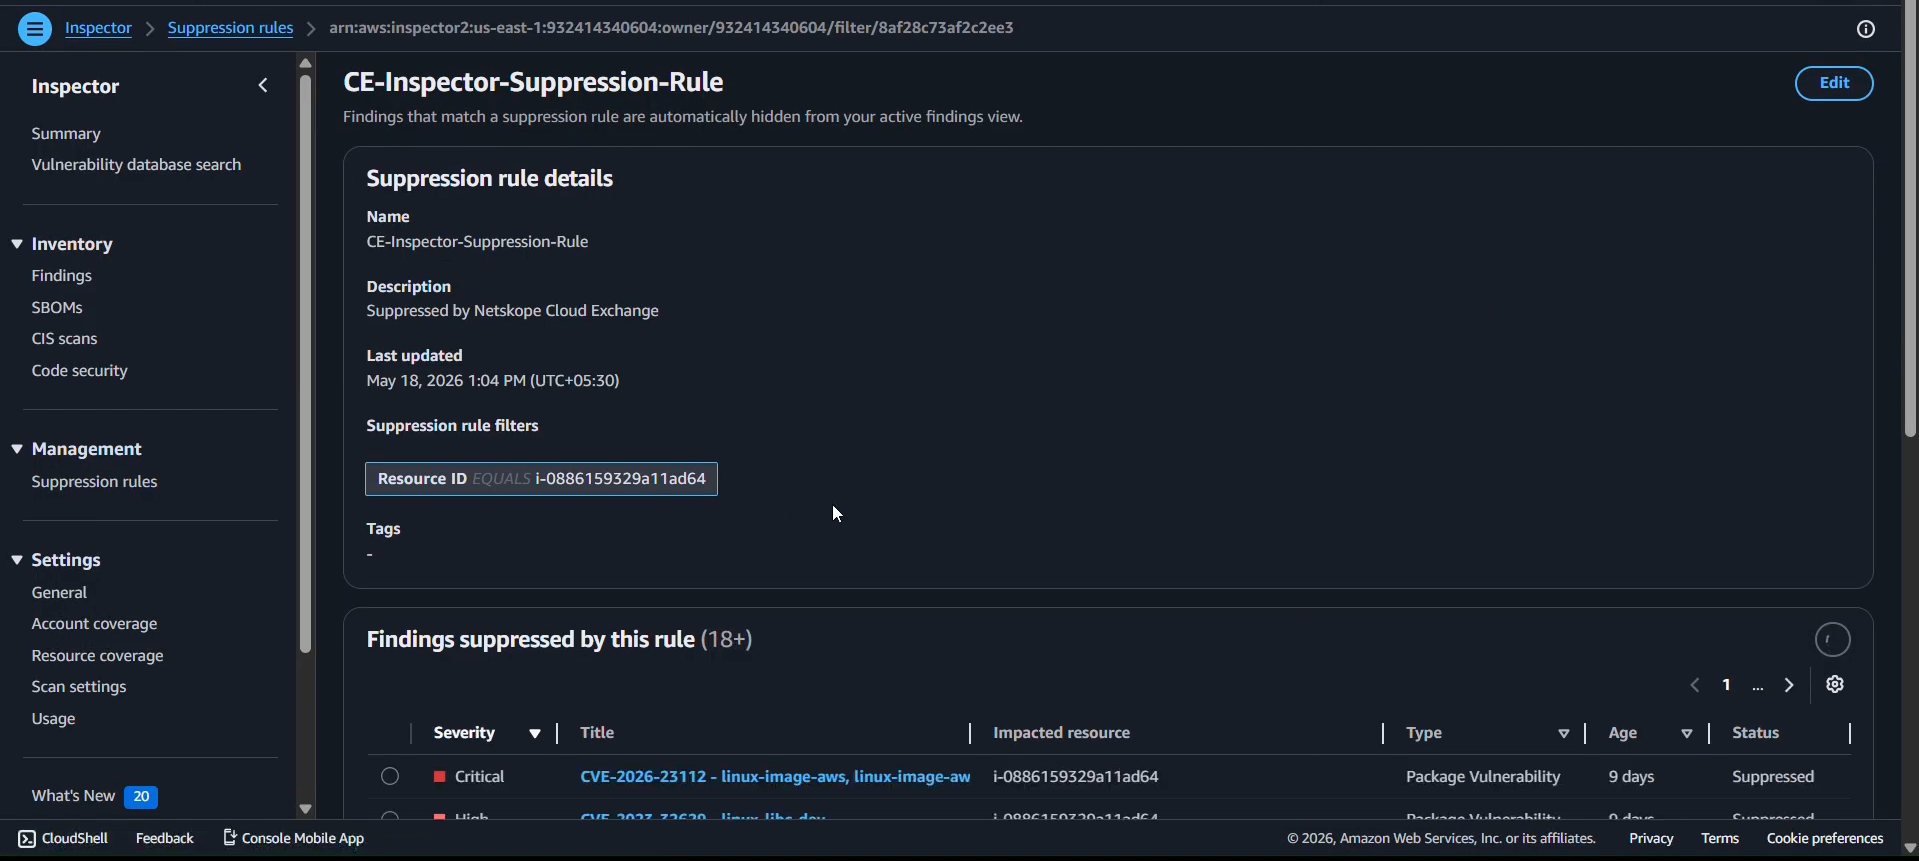Click the Title column header

click(597, 733)
